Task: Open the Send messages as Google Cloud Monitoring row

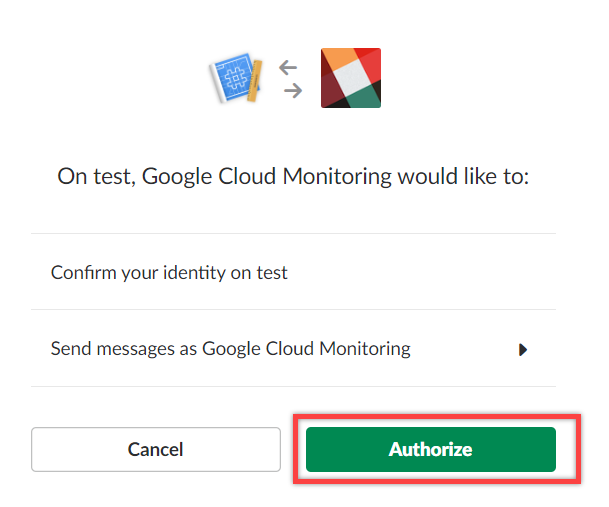Action: 293,348
